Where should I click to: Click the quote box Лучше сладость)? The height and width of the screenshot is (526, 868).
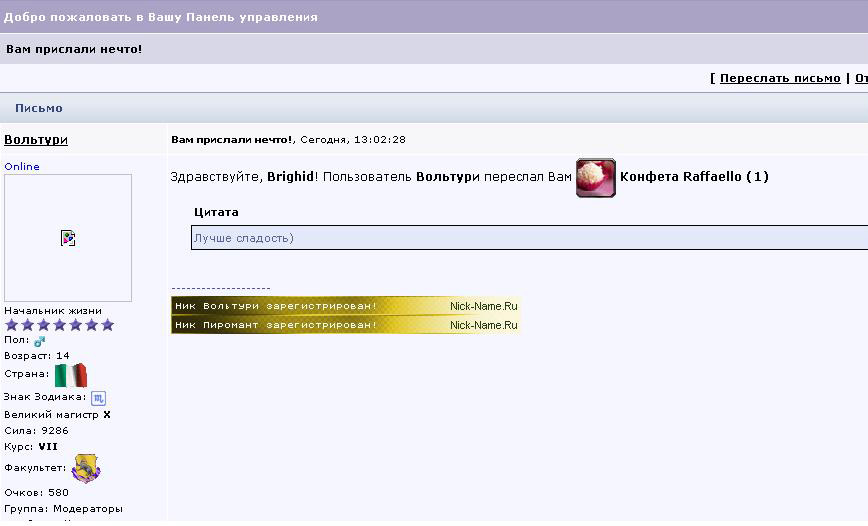click(x=529, y=238)
